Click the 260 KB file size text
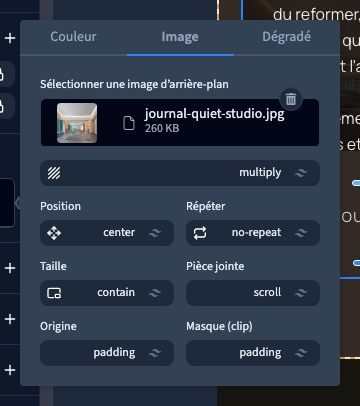Image resolution: width=360 pixels, height=406 pixels. pyautogui.click(x=162, y=128)
